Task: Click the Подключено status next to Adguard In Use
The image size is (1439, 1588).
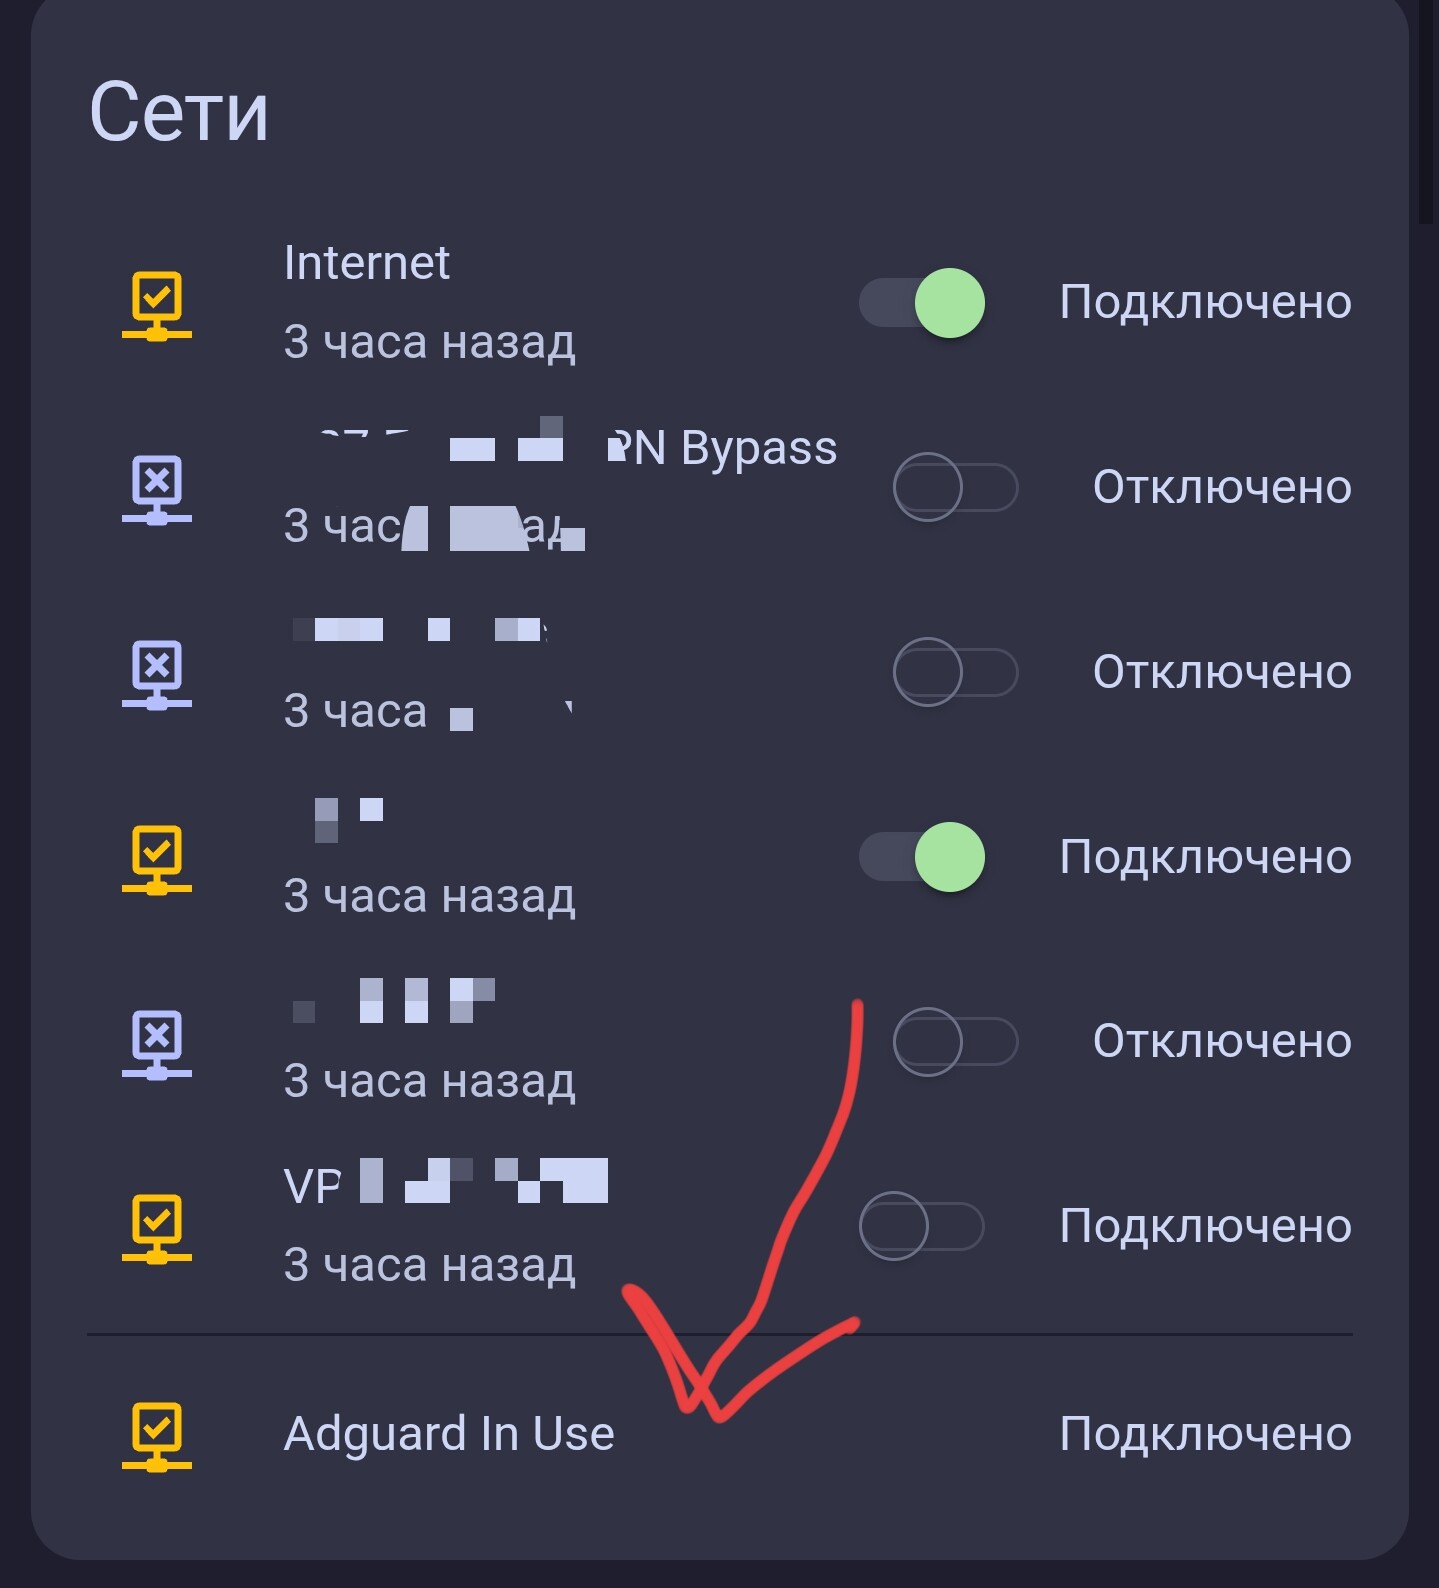Action: [x=1206, y=1434]
